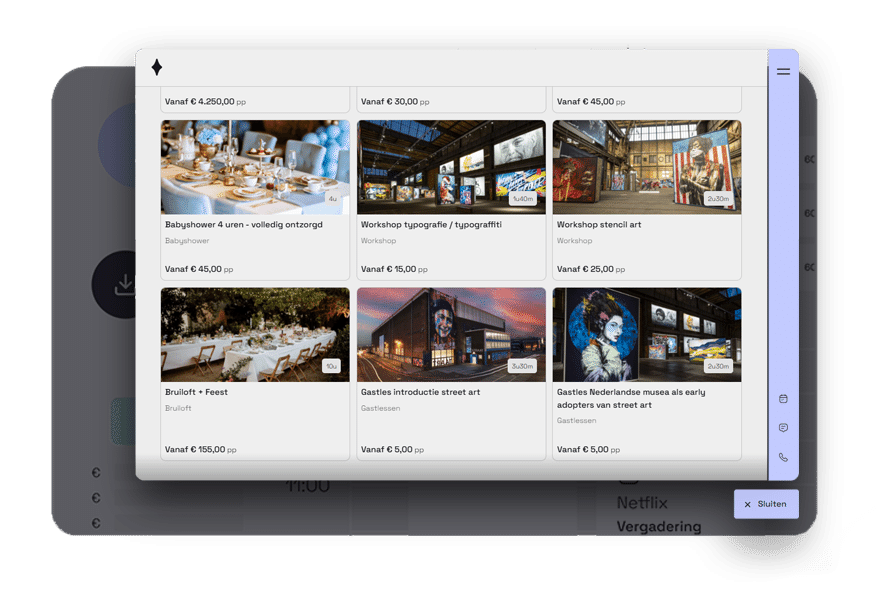Click the Bruiloft category label
This screenshot has width=876, height=593.
(178, 409)
